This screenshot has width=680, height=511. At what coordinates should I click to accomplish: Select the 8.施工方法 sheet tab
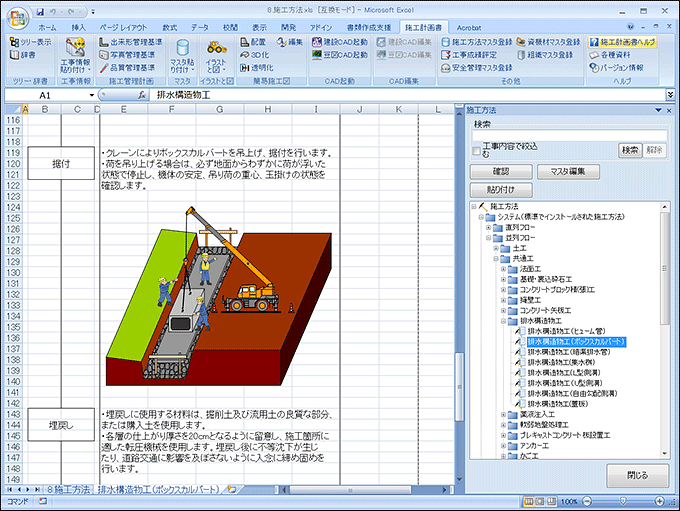[68, 489]
